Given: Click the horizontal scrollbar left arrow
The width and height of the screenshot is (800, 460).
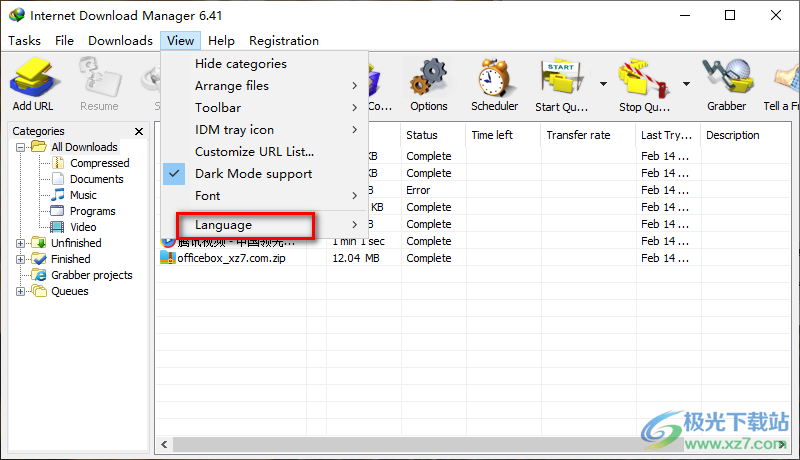Looking at the screenshot, I should coord(164,444).
